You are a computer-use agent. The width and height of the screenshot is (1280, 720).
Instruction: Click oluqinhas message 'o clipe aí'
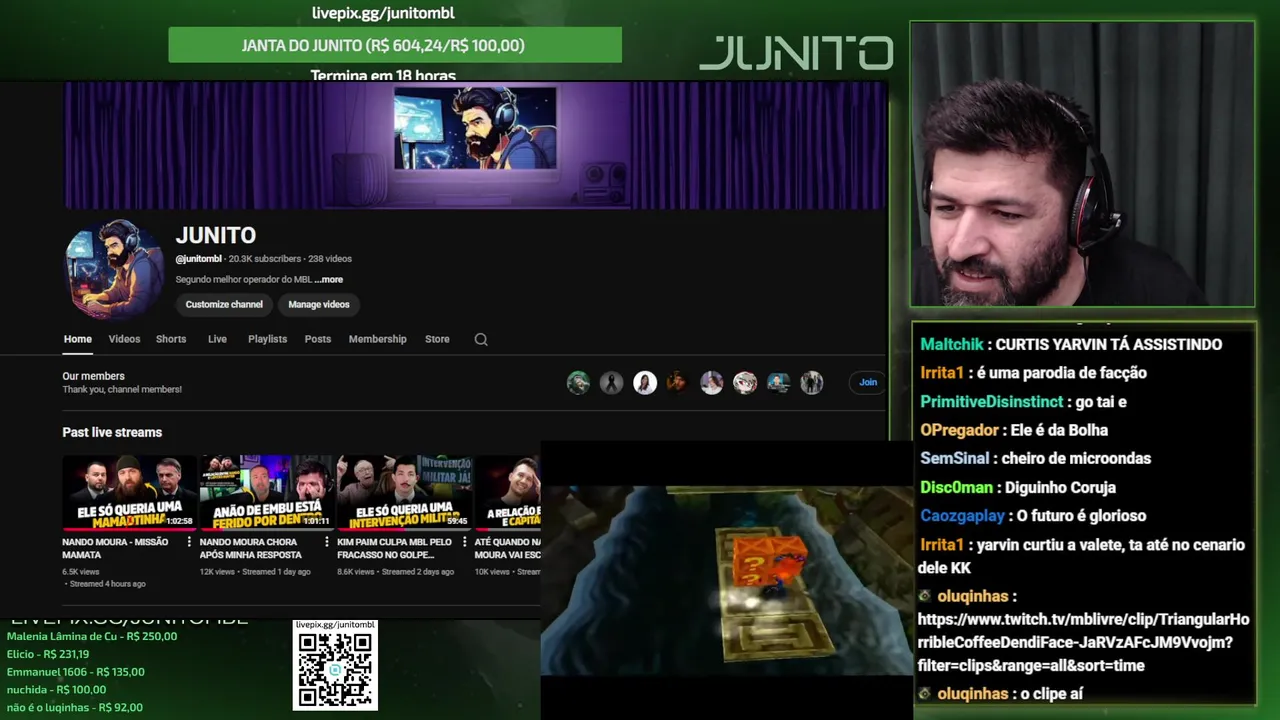(x=1000, y=693)
